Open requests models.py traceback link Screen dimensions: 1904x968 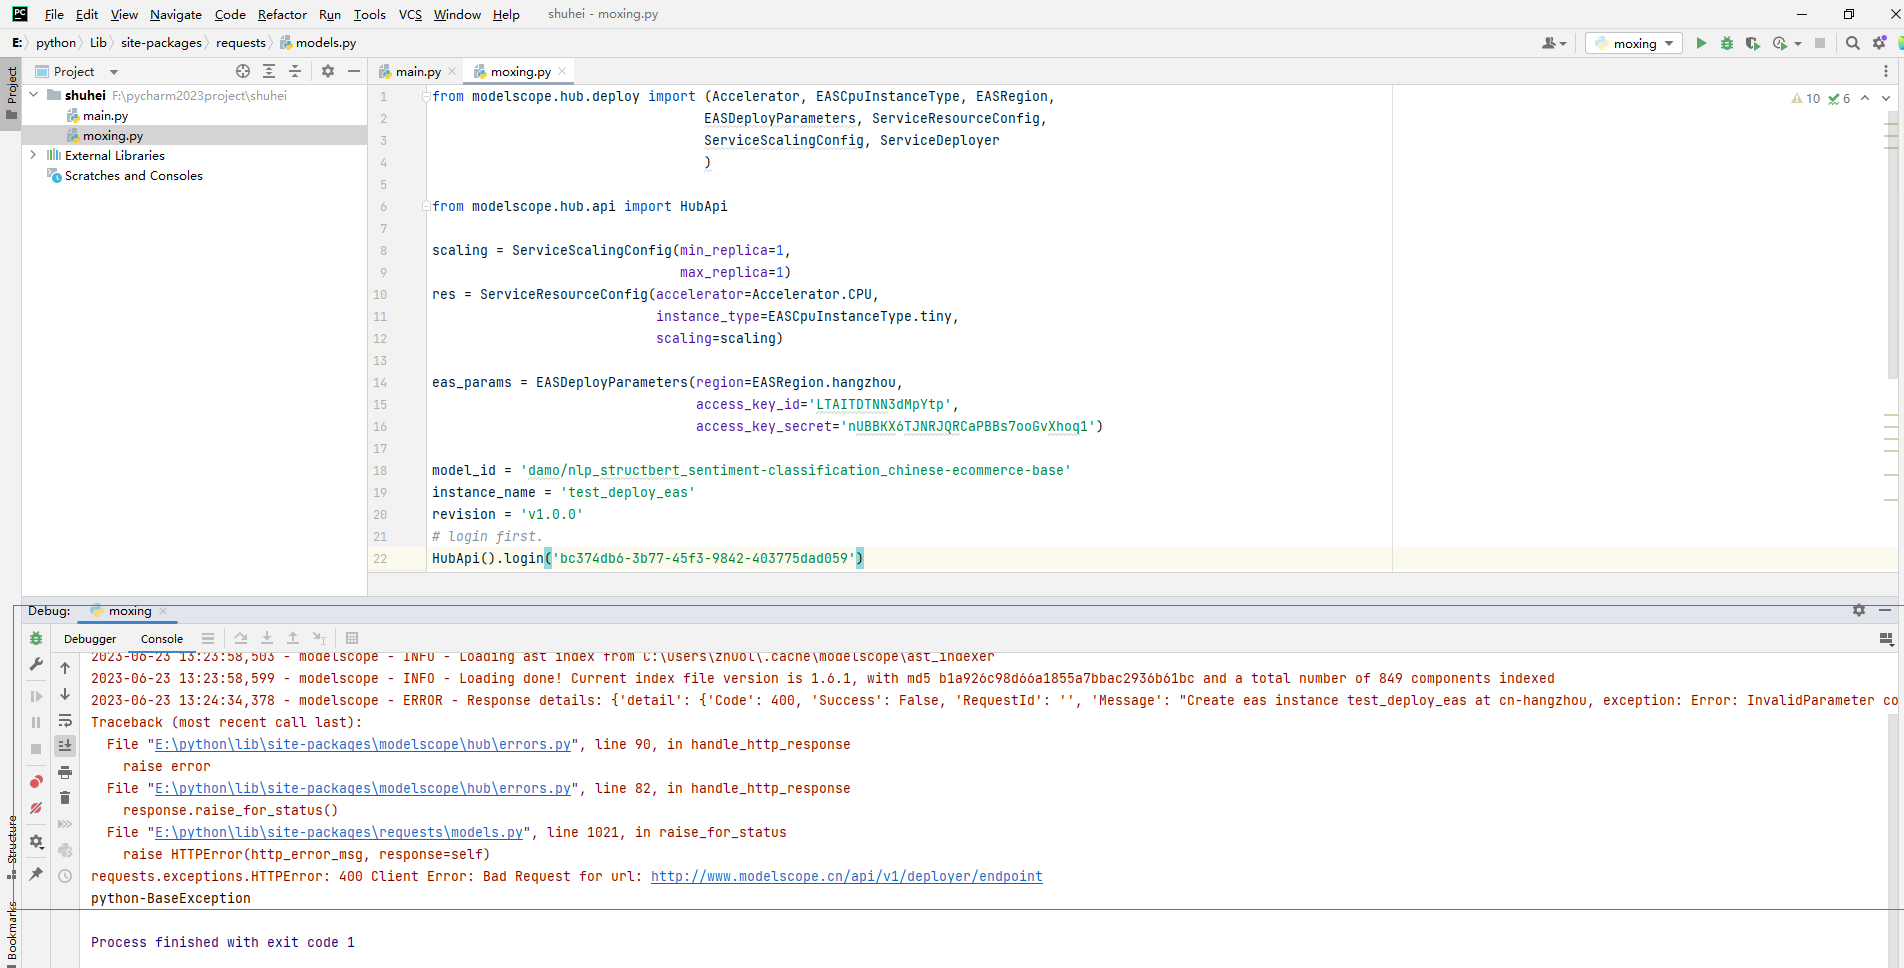point(339,832)
